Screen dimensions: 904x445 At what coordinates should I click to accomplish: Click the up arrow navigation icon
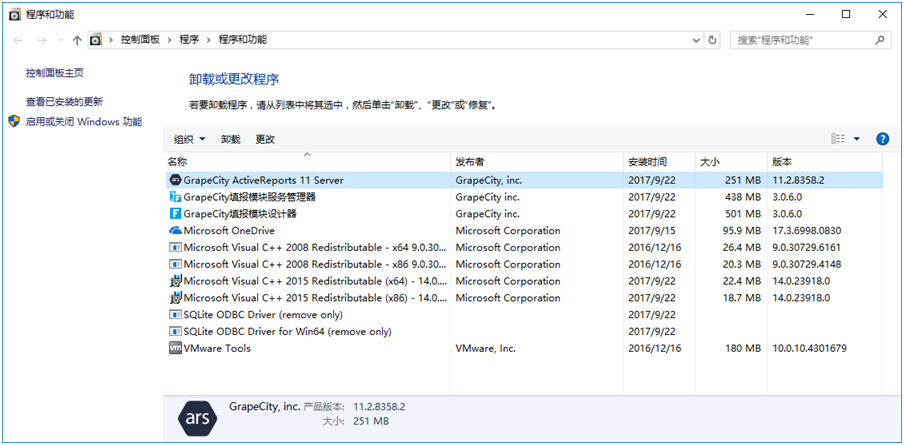coord(77,40)
